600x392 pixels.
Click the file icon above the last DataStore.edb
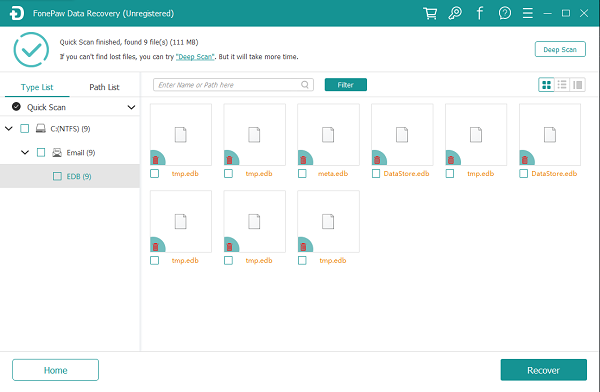coord(550,135)
